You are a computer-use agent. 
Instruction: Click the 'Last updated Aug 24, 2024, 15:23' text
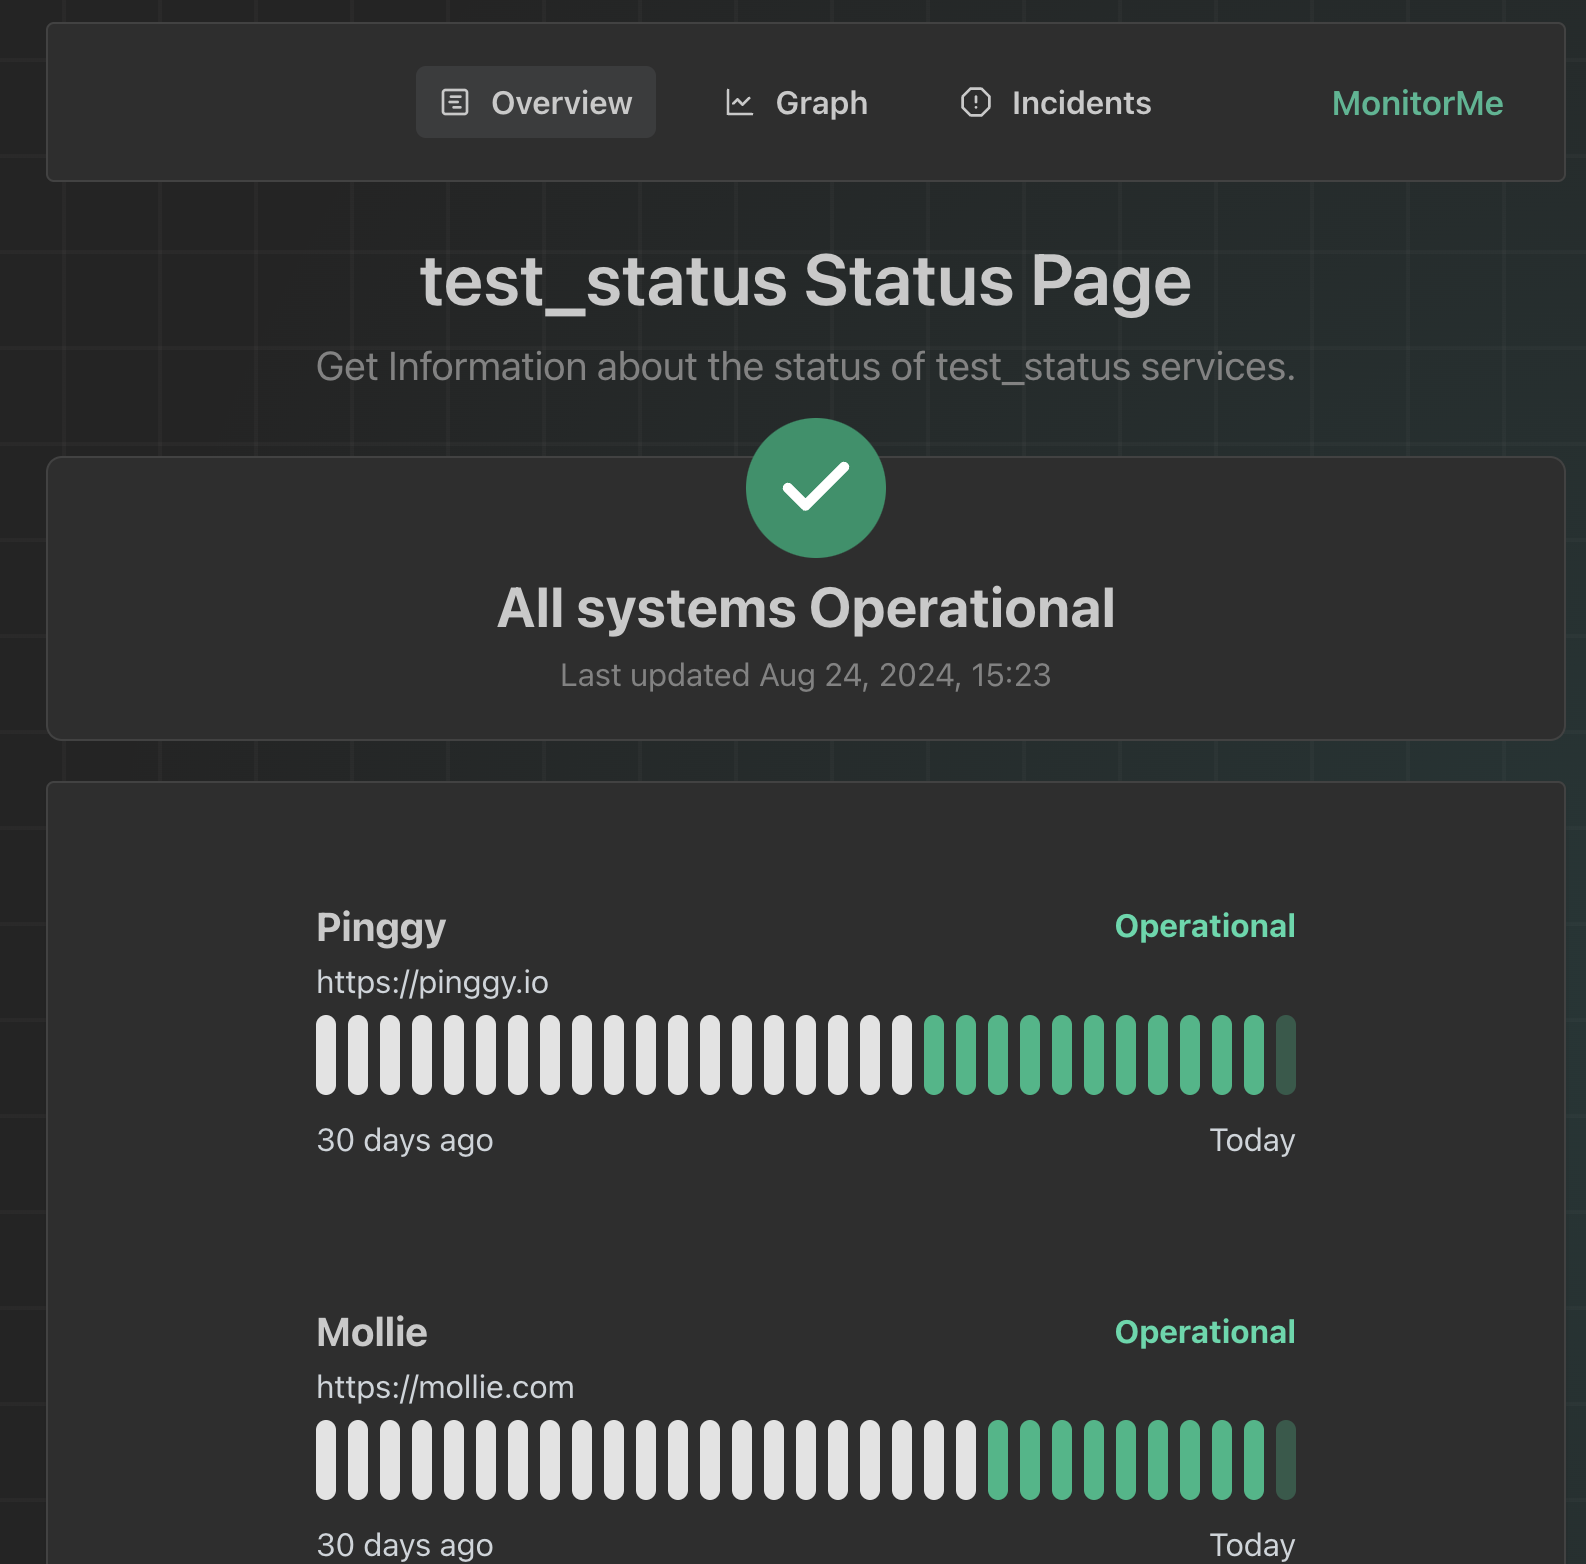[x=806, y=675]
